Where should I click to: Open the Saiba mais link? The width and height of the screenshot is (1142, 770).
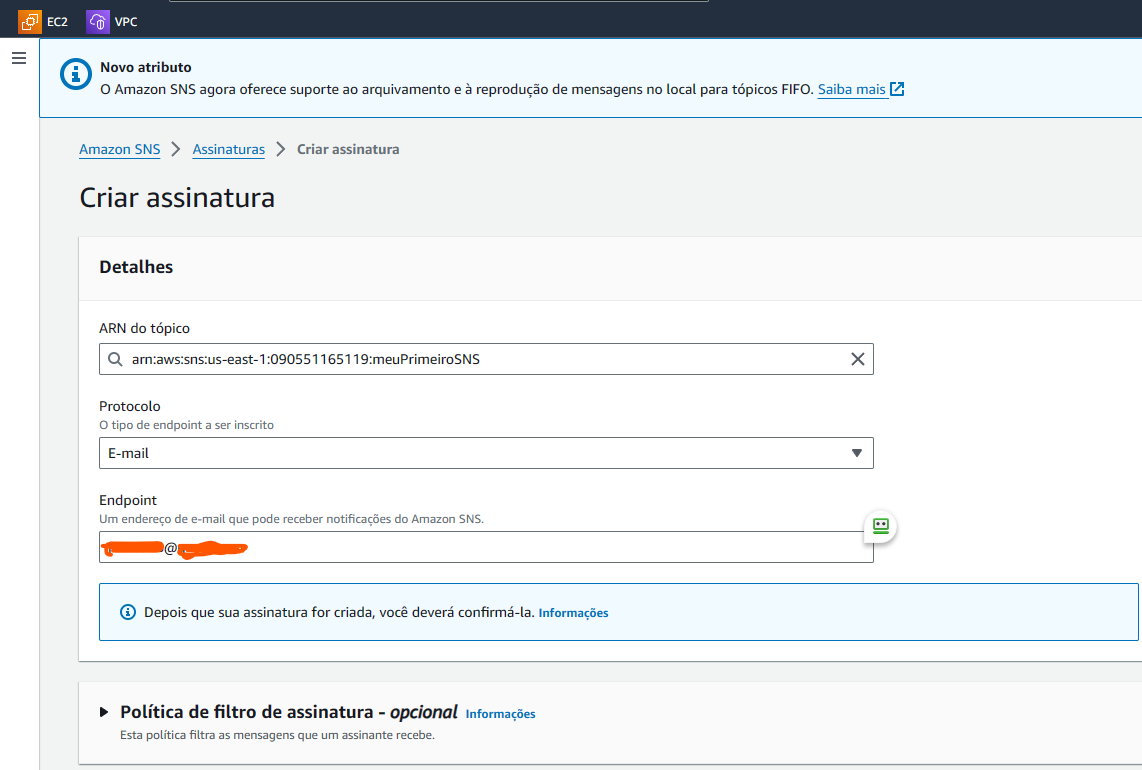(x=851, y=89)
